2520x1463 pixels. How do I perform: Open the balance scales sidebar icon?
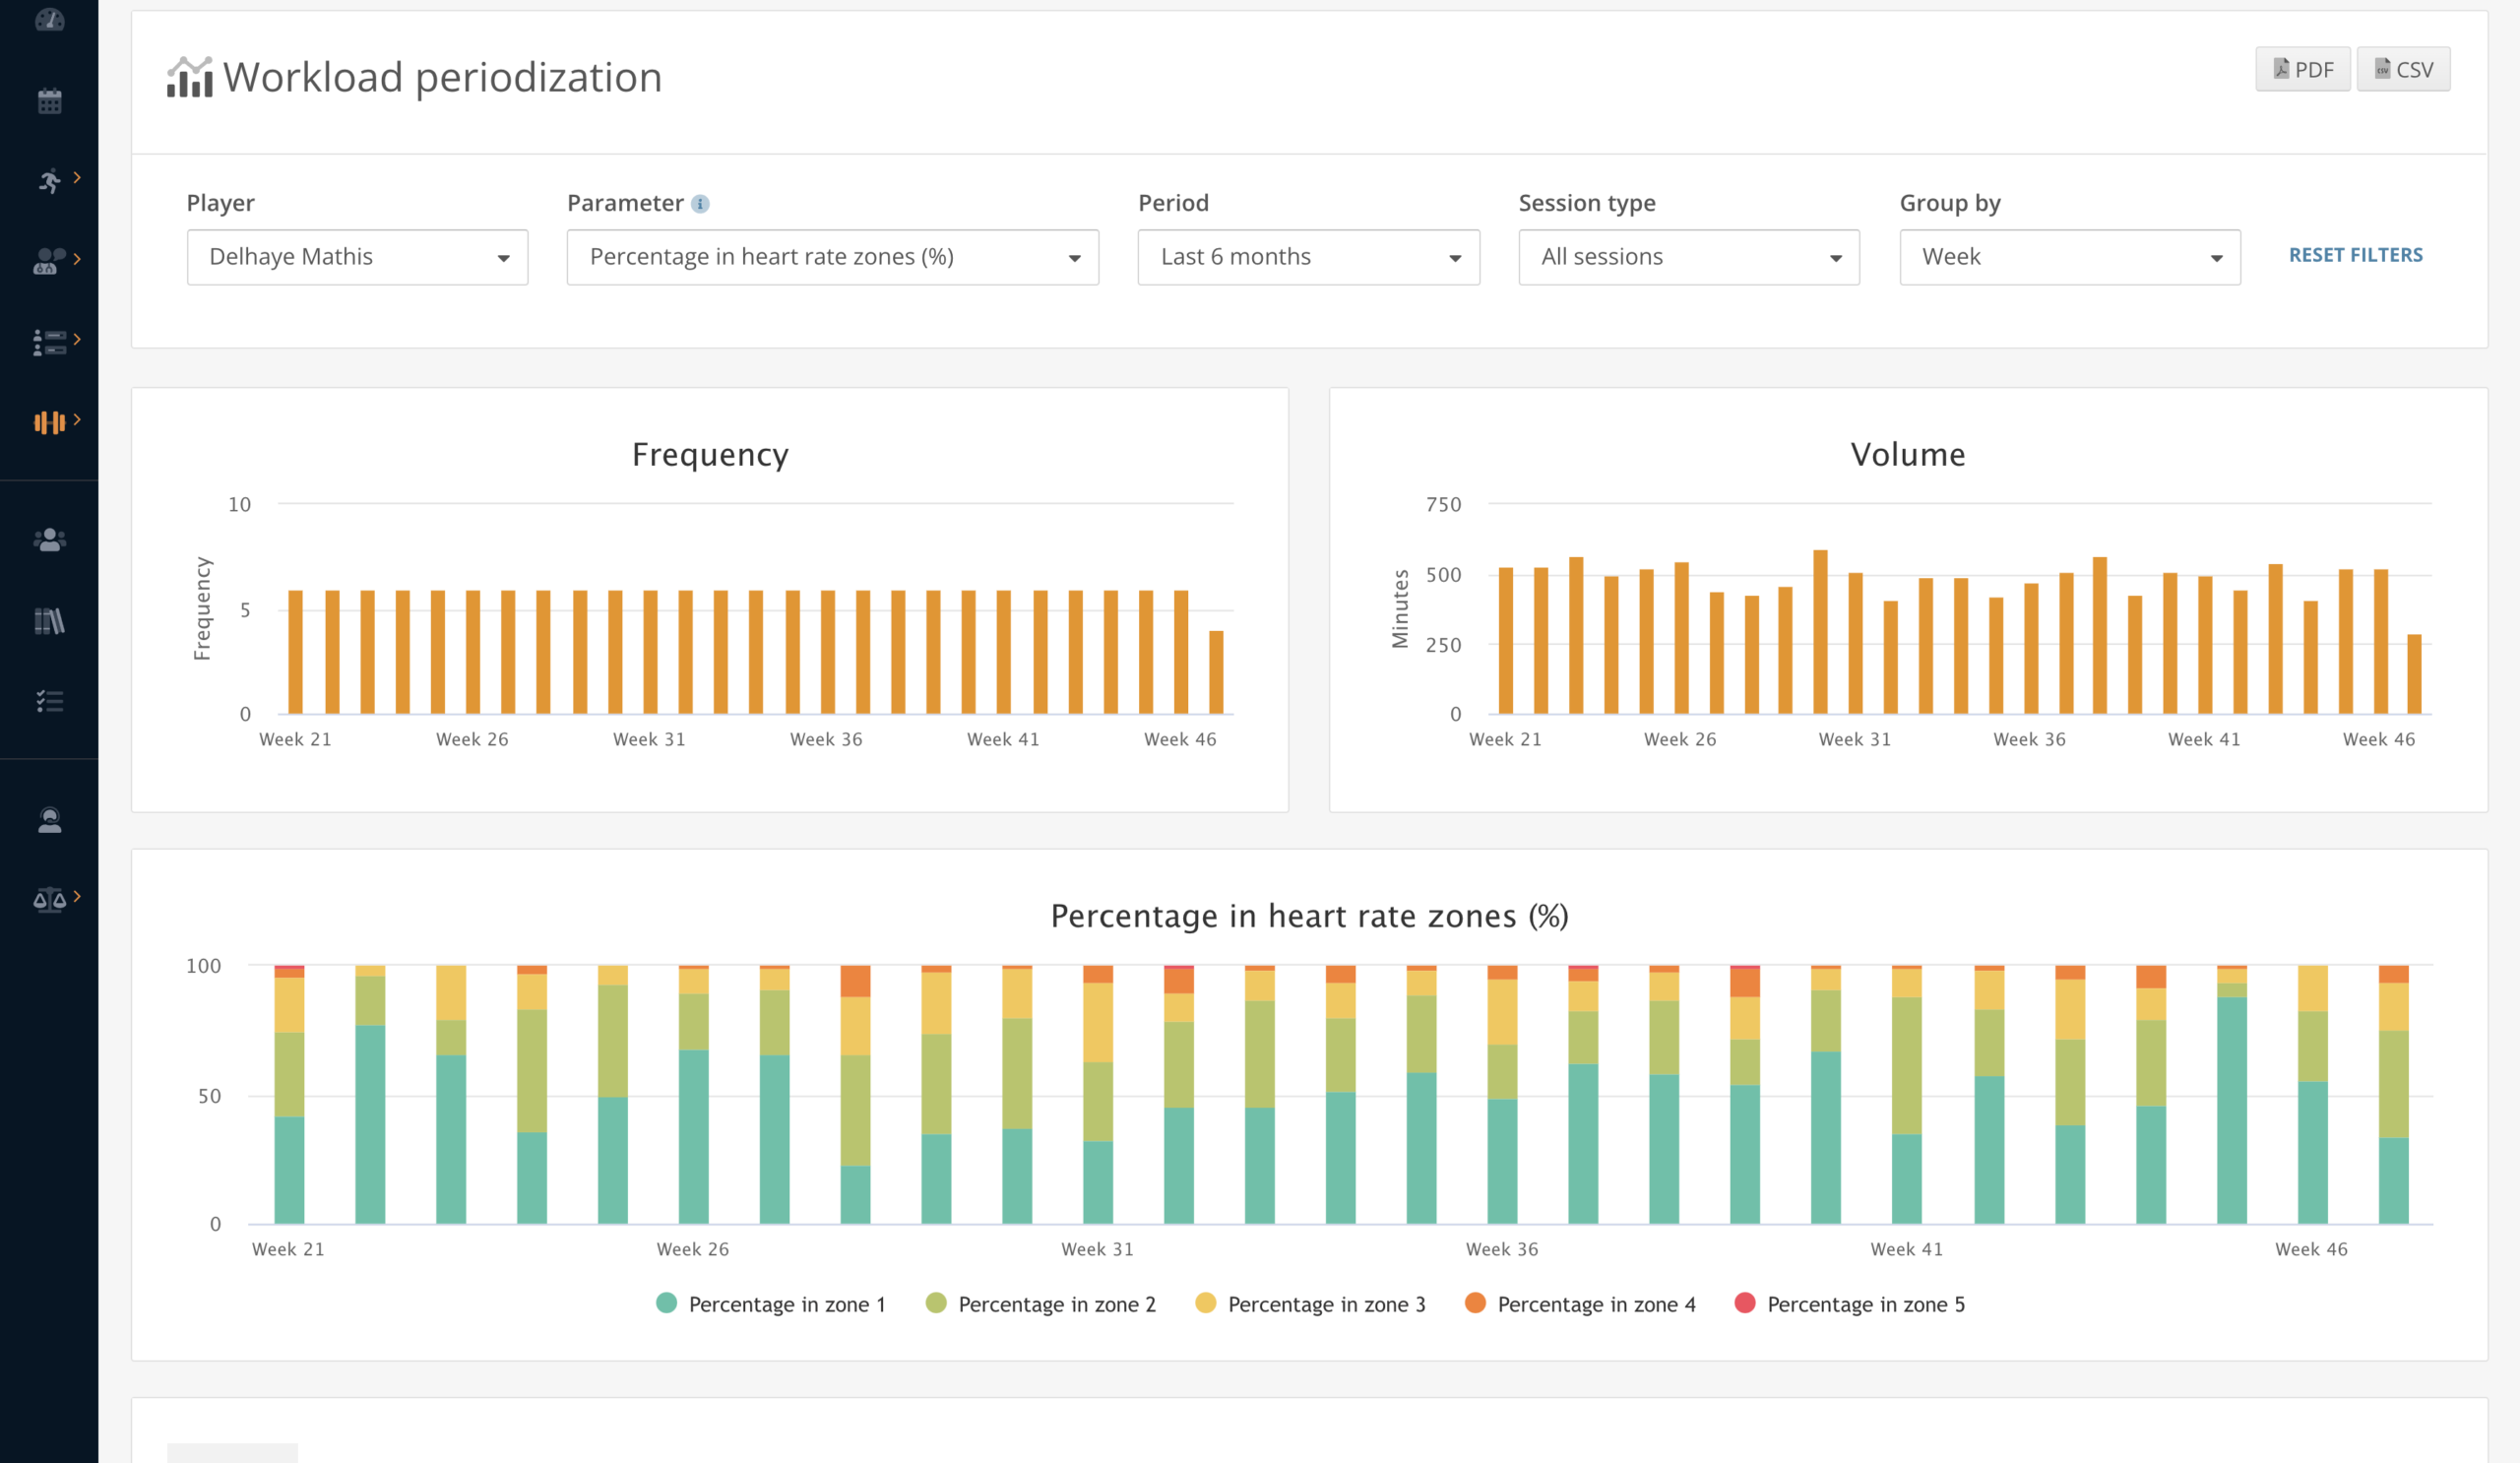(x=49, y=900)
